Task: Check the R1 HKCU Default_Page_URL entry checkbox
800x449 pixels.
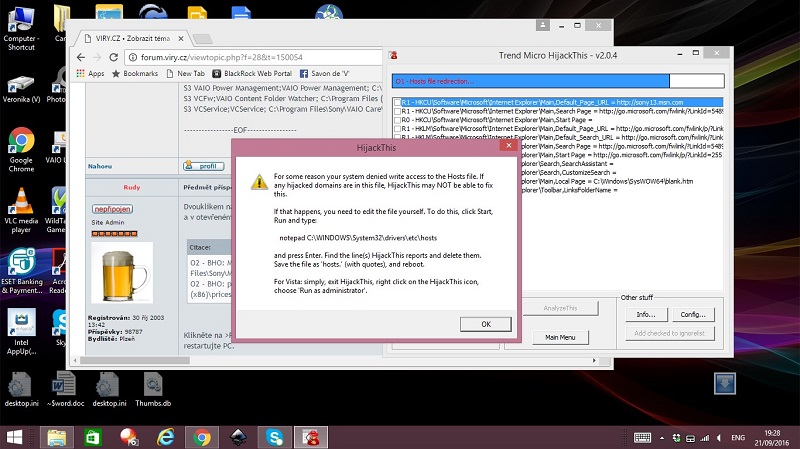Action: click(397, 102)
